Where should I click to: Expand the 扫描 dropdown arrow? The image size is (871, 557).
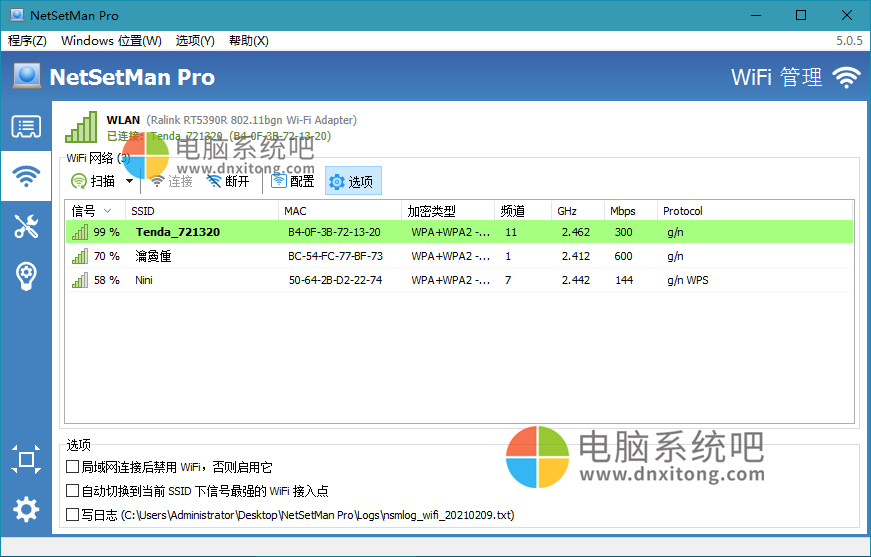click(129, 181)
